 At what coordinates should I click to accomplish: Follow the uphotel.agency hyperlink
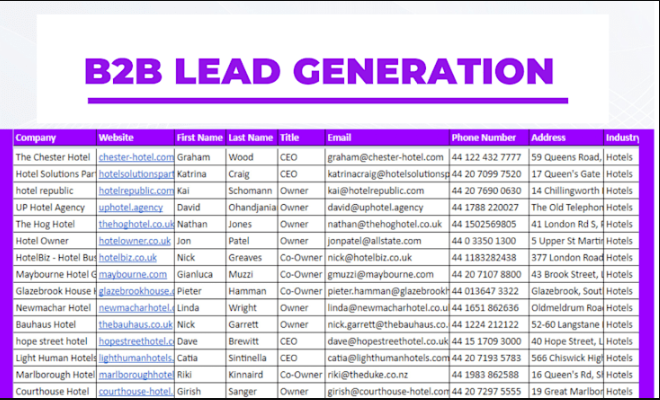click(131, 208)
